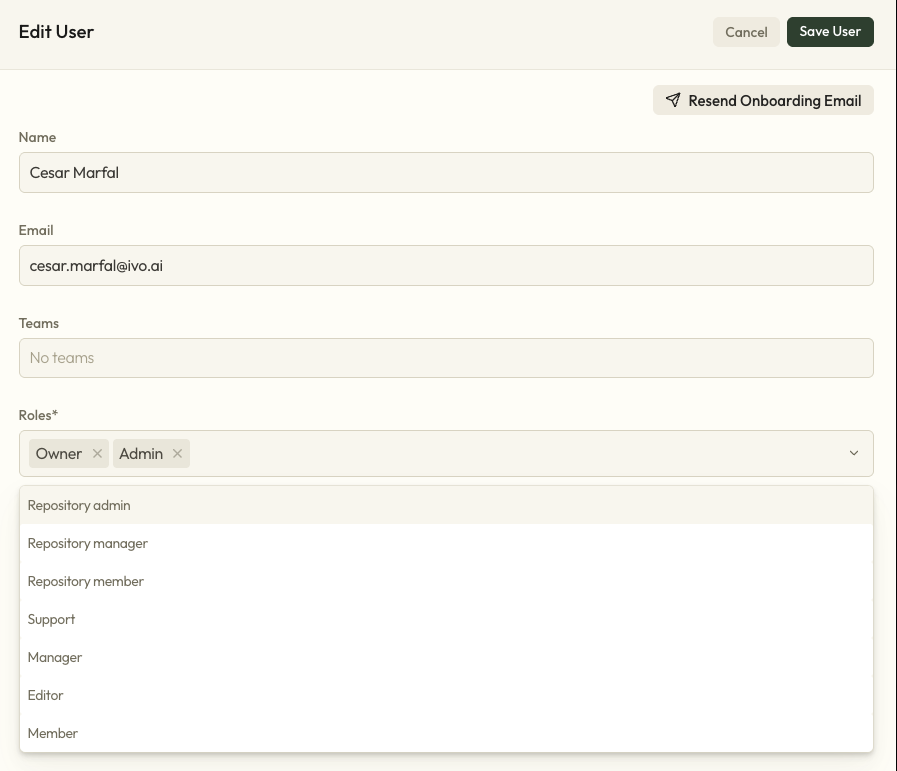This screenshot has height=771, width=897.
Task: Select the Member role option
Action: tap(53, 734)
